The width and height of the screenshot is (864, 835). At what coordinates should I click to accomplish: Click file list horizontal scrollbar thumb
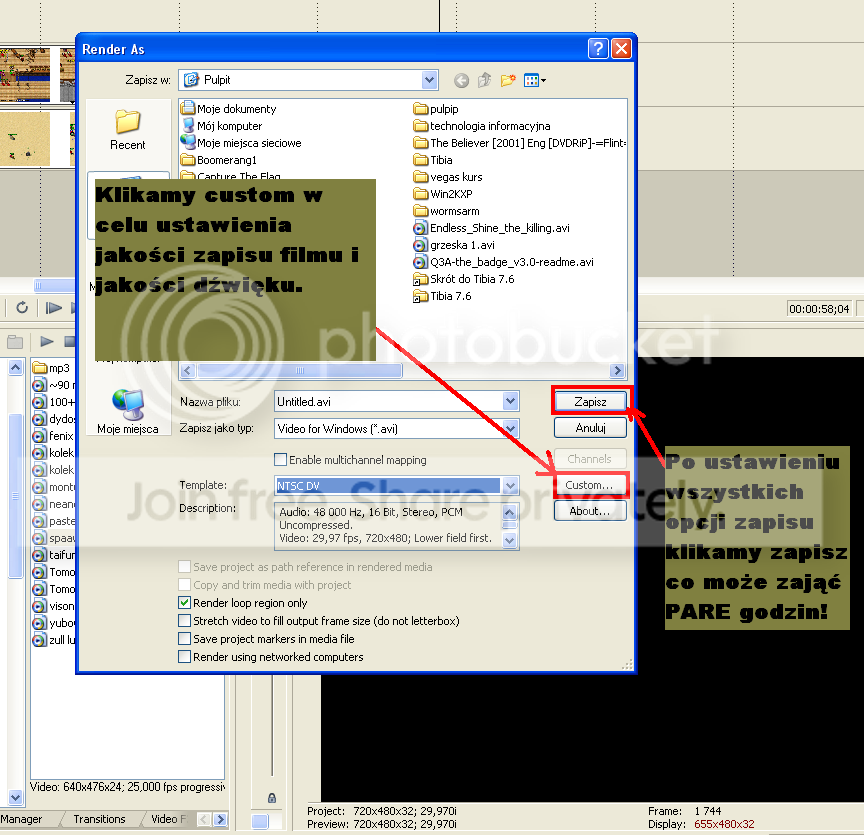300,370
